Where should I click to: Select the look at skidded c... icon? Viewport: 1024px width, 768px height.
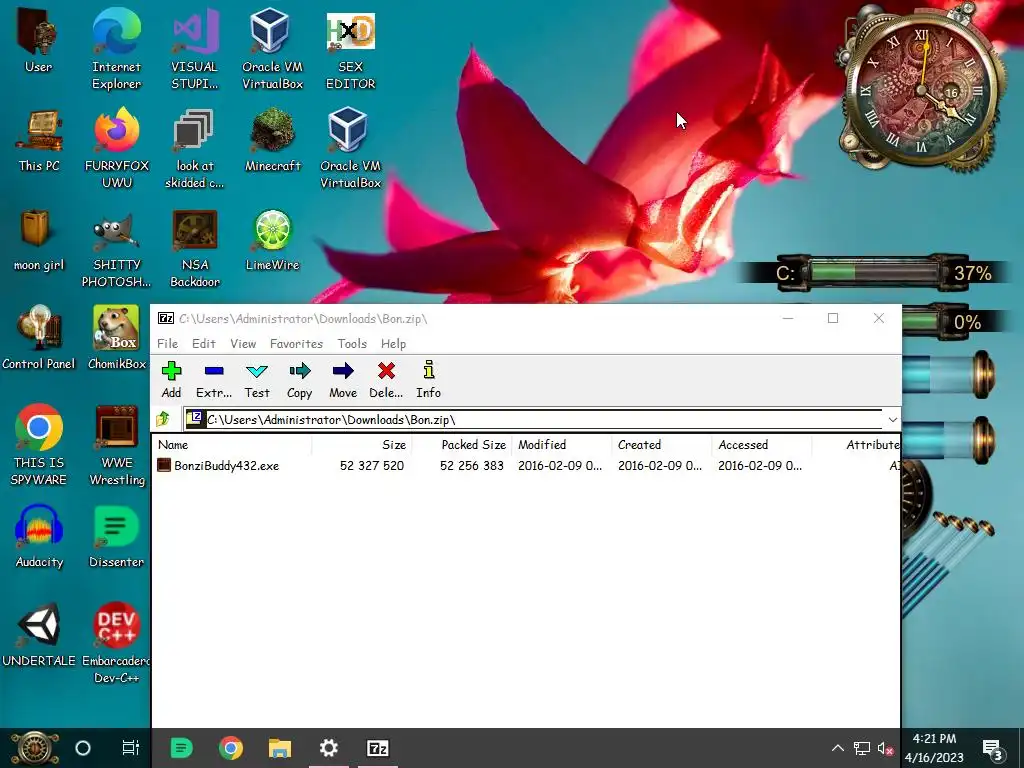194,148
